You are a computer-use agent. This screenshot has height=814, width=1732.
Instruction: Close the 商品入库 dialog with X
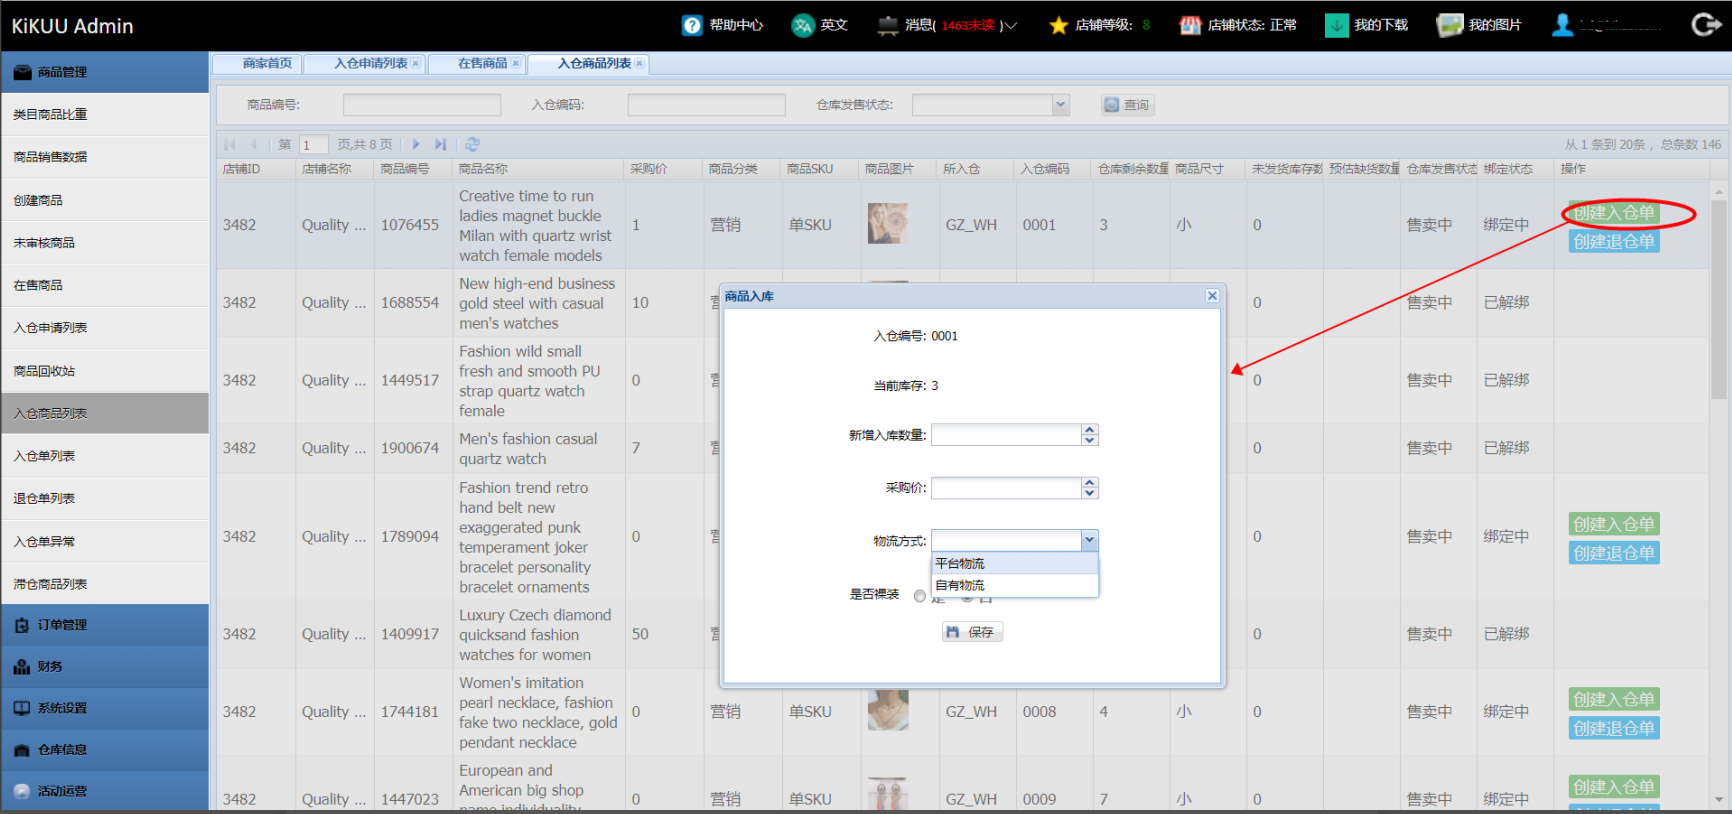(1212, 295)
